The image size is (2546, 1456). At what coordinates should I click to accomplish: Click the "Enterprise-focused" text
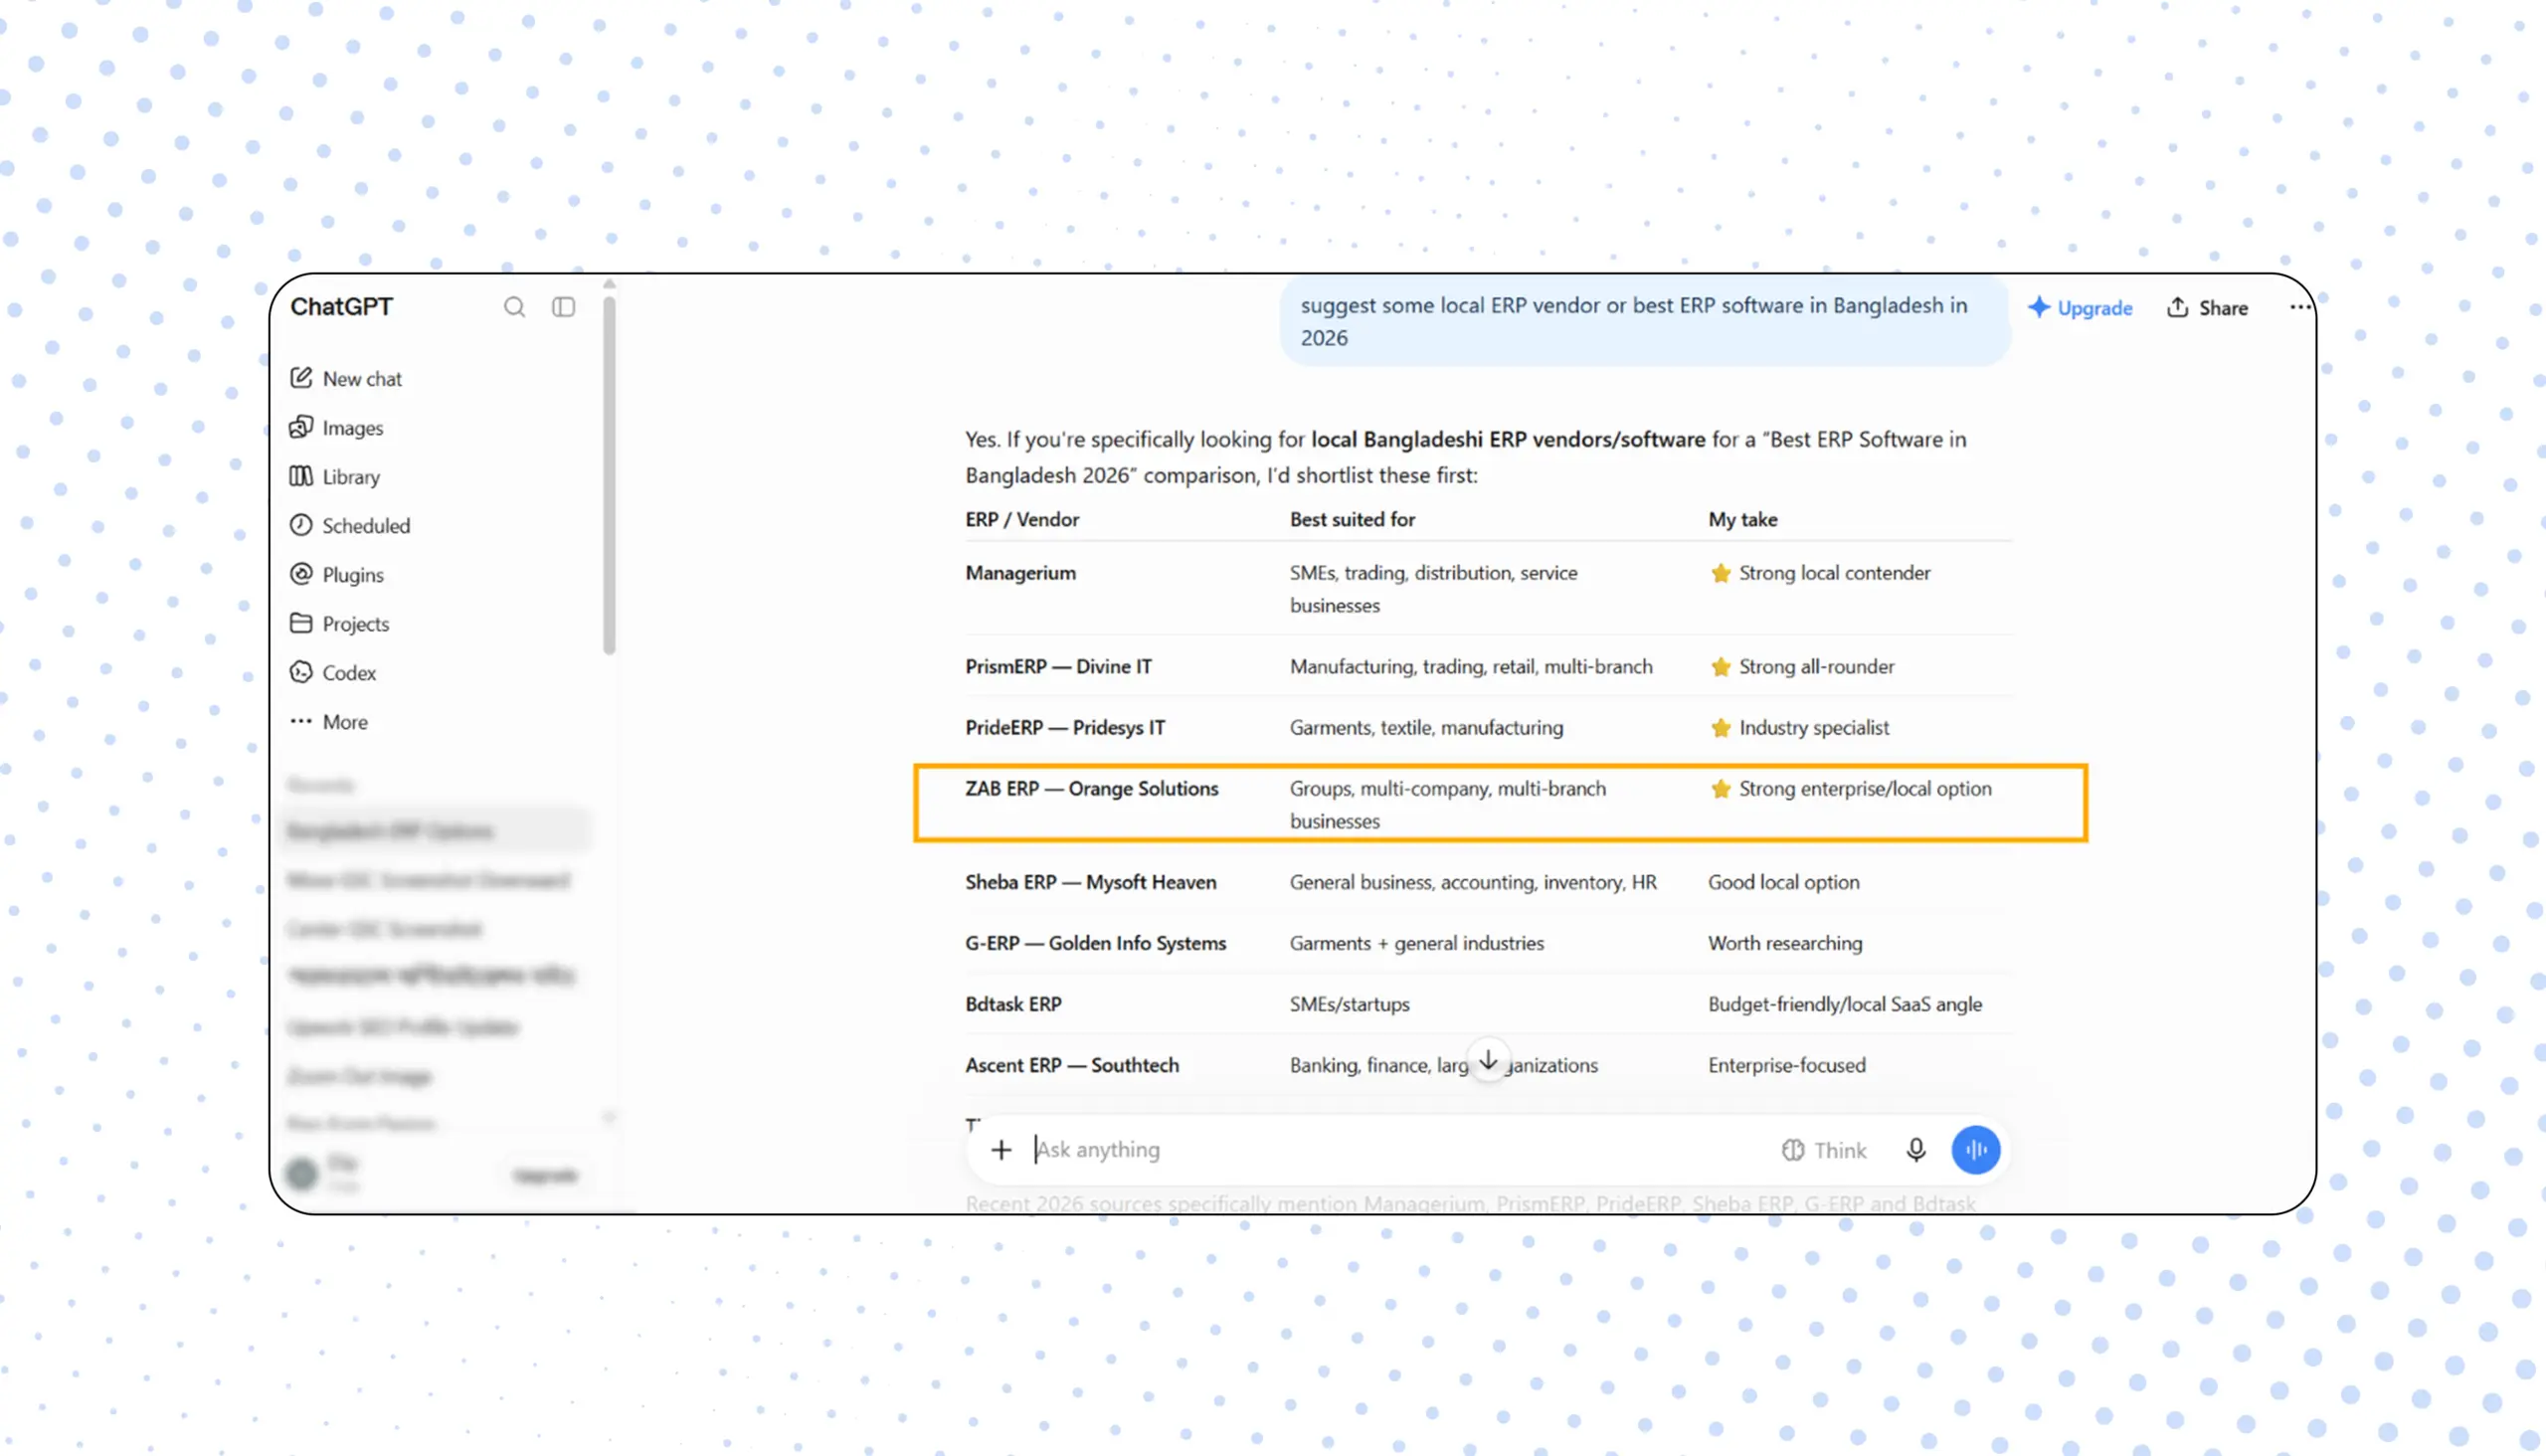tap(1787, 1066)
